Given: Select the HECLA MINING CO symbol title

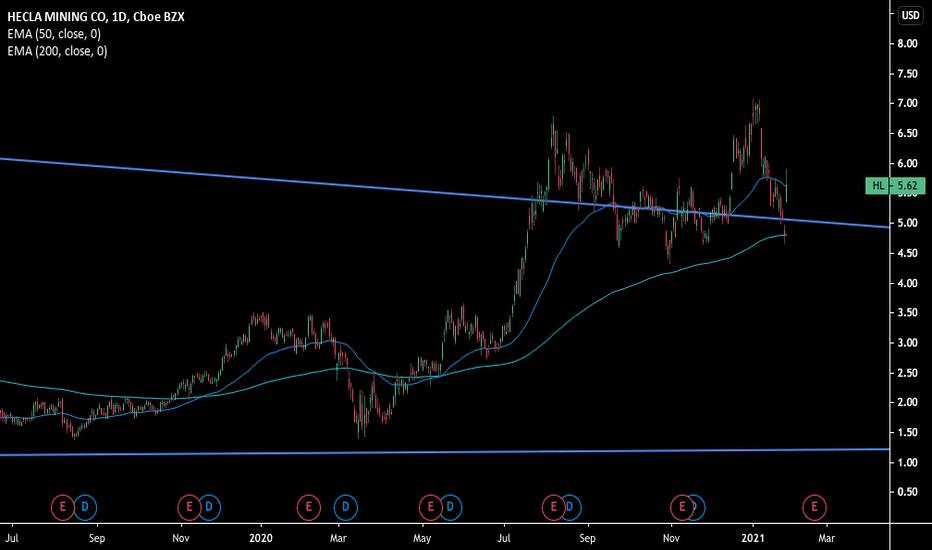Looking at the screenshot, I should 96,17.
